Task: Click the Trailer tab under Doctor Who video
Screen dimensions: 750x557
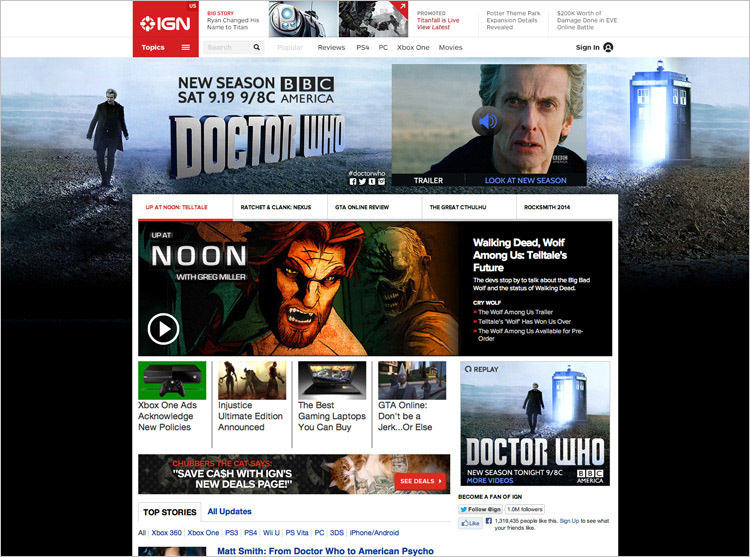Action: tap(428, 180)
